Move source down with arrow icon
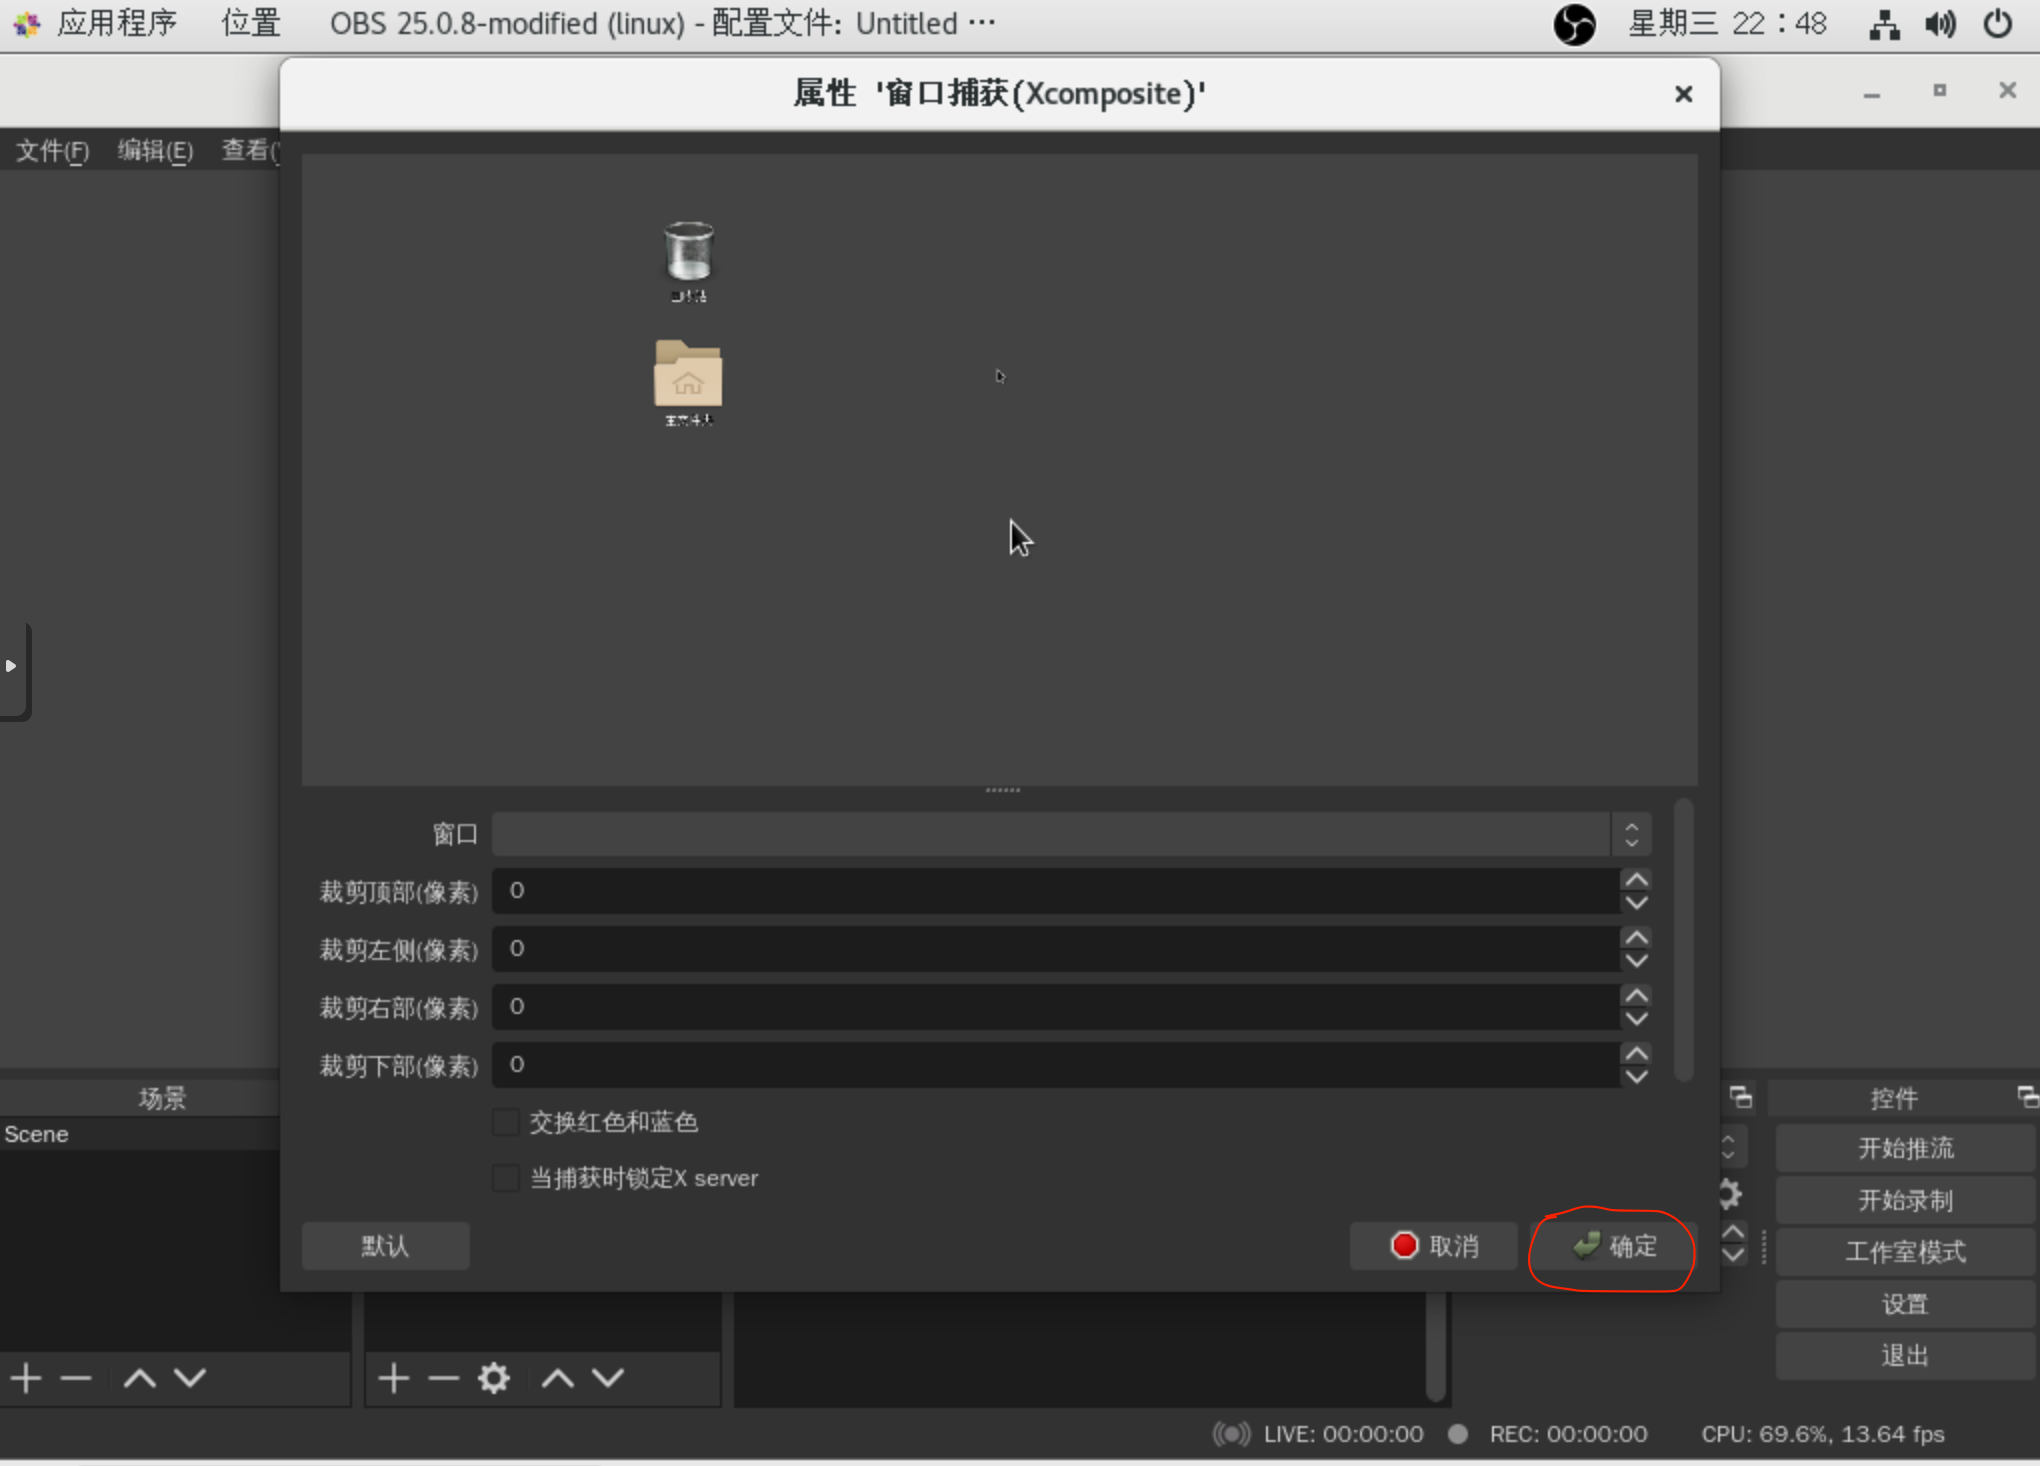 click(x=608, y=1378)
